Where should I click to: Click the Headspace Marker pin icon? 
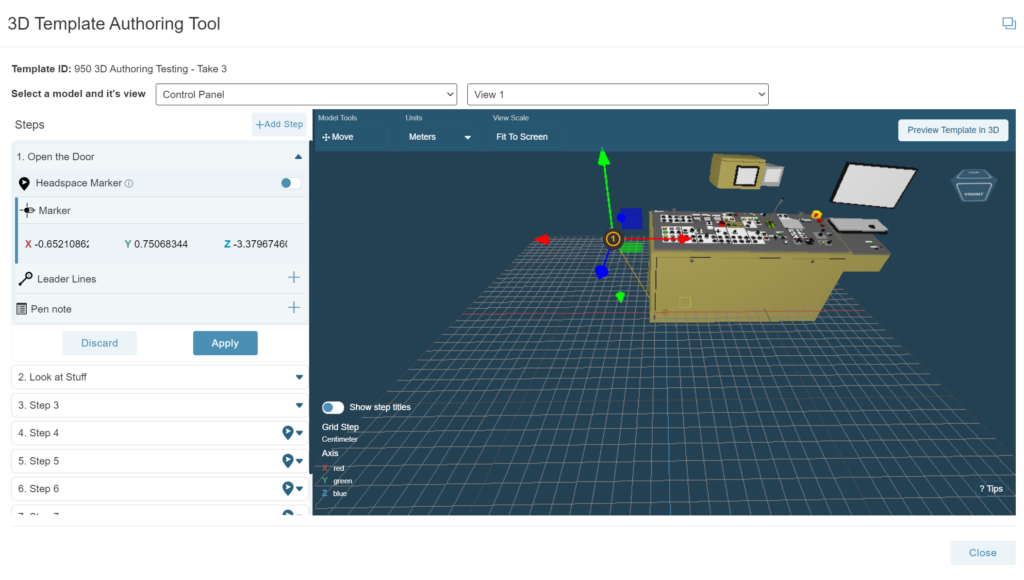[x=24, y=184]
